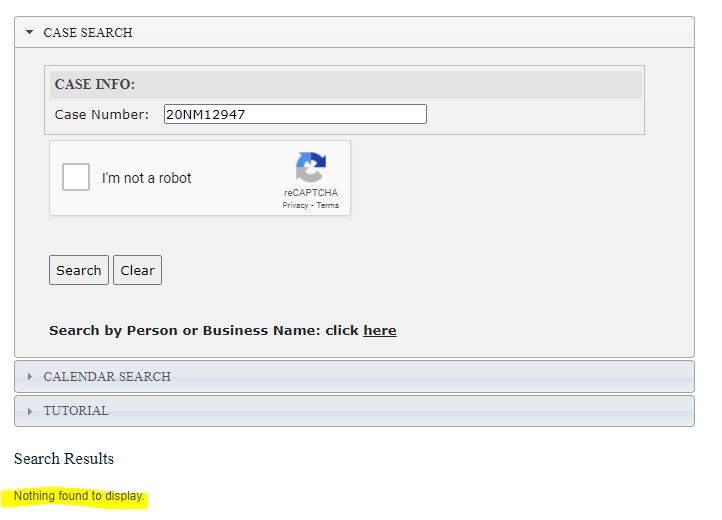Image resolution: width=722 pixels, height=520 pixels.
Task: Click the 'CASE INFO:' header text
Action: [94, 84]
